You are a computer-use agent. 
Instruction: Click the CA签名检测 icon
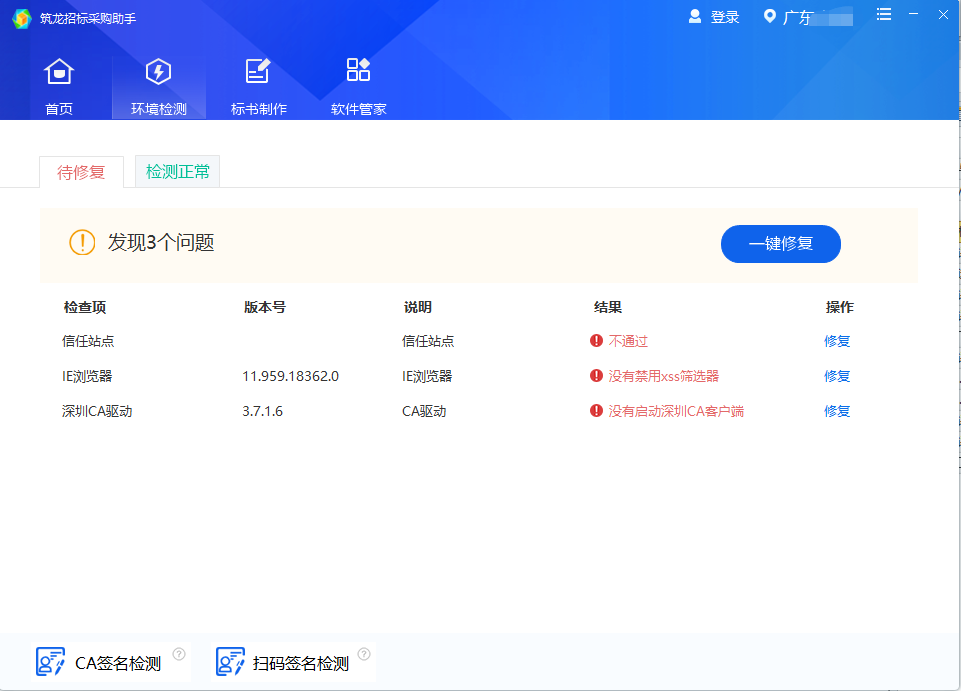[50, 662]
